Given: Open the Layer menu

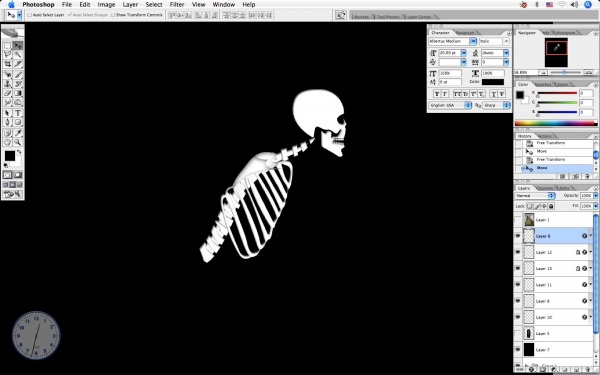Looking at the screenshot, I should [x=130, y=5].
